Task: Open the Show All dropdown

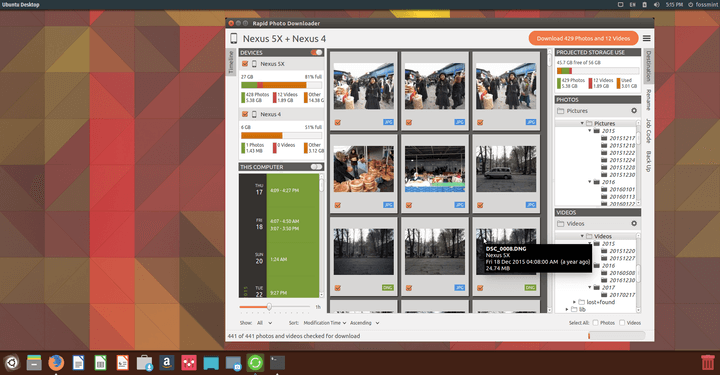Action: tap(264, 323)
